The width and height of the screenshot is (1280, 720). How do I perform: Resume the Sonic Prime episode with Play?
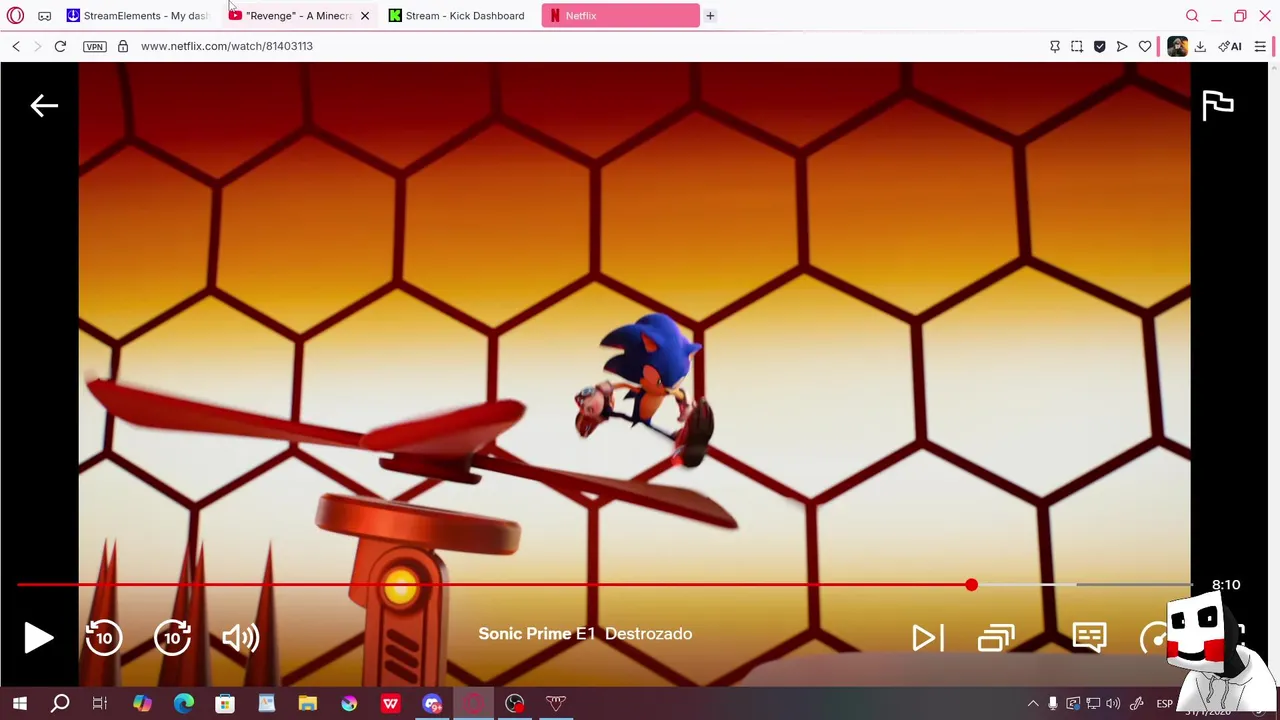tap(38, 638)
